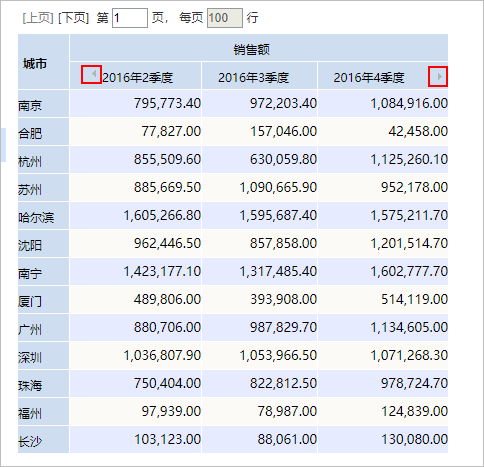Go to previous page via 上页 link
Image resolution: width=484 pixels, height=467 pixels.
pos(38,18)
